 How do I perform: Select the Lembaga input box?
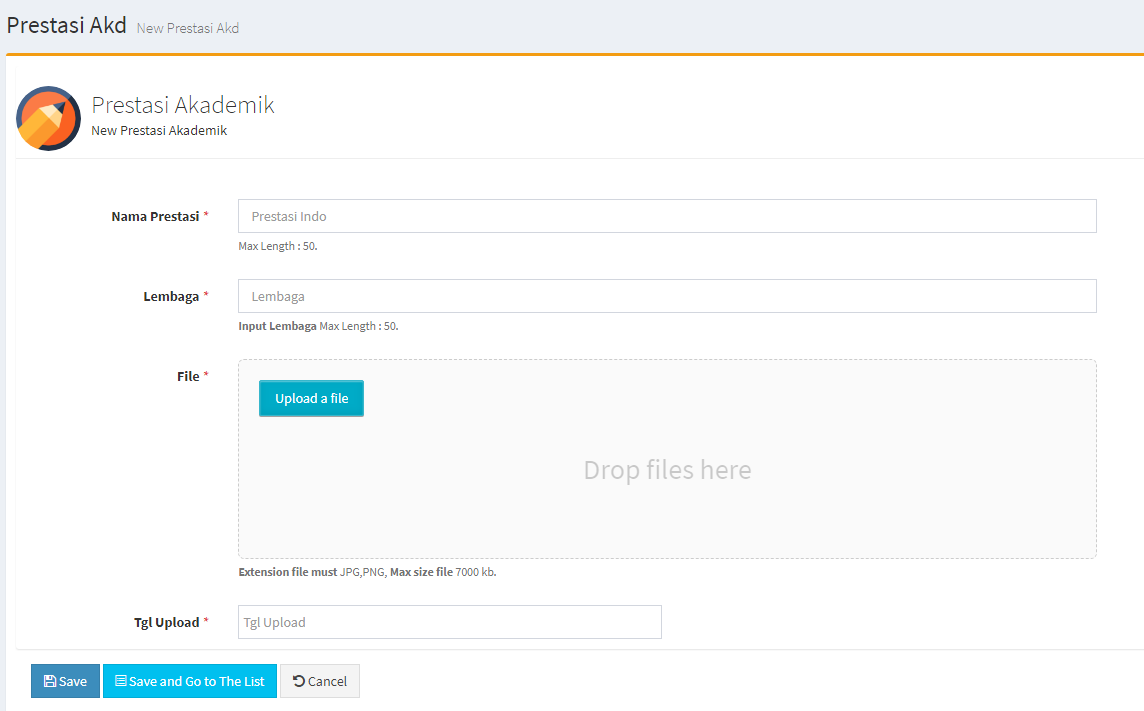point(667,296)
